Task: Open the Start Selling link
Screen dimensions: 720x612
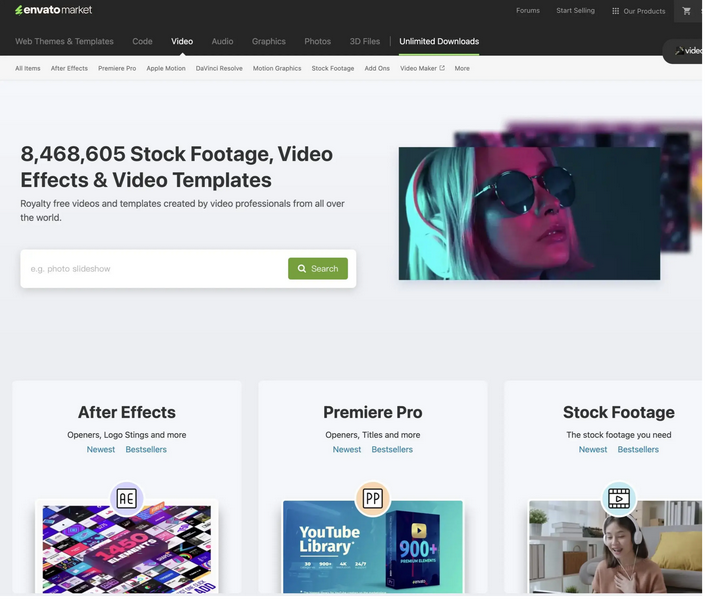Action: click(x=575, y=11)
